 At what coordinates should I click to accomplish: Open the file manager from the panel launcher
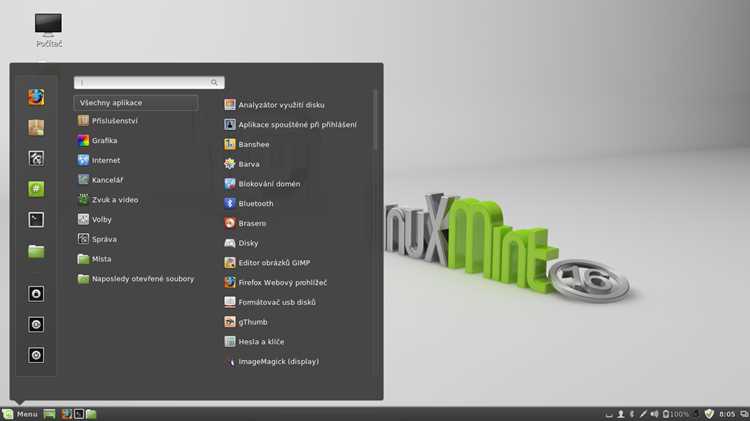tap(91, 414)
